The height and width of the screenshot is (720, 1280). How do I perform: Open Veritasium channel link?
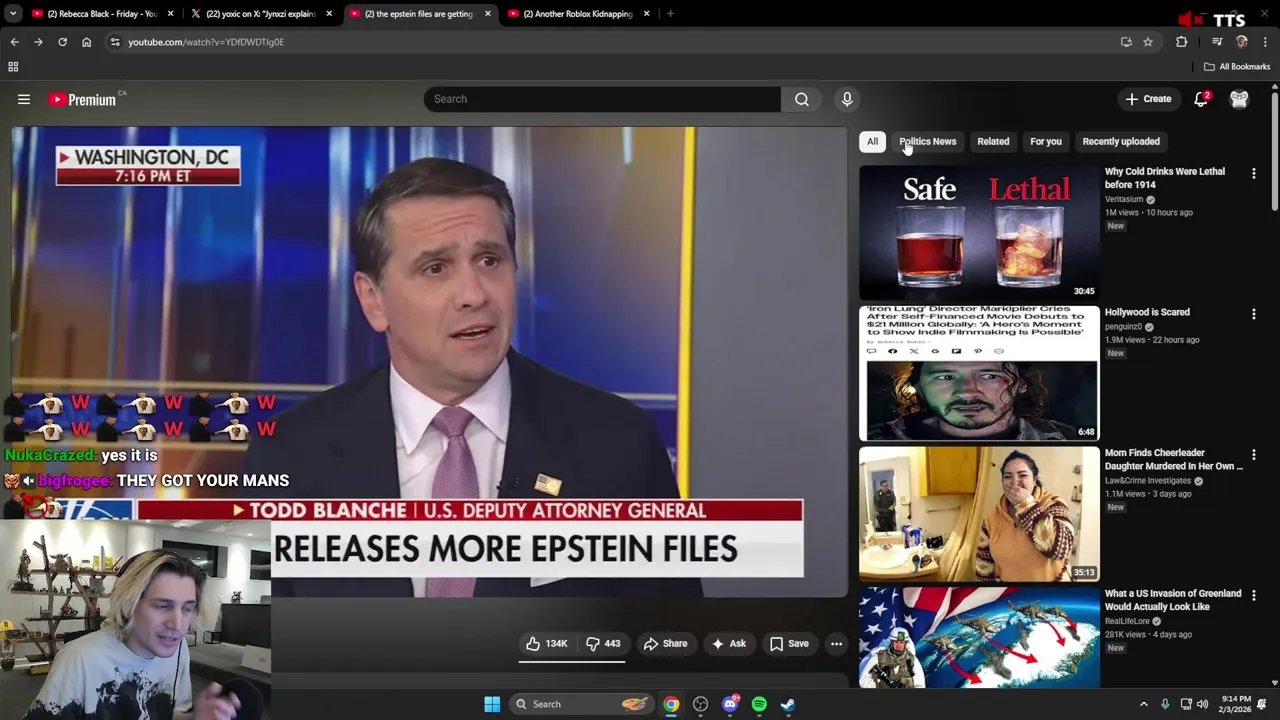coord(1124,199)
